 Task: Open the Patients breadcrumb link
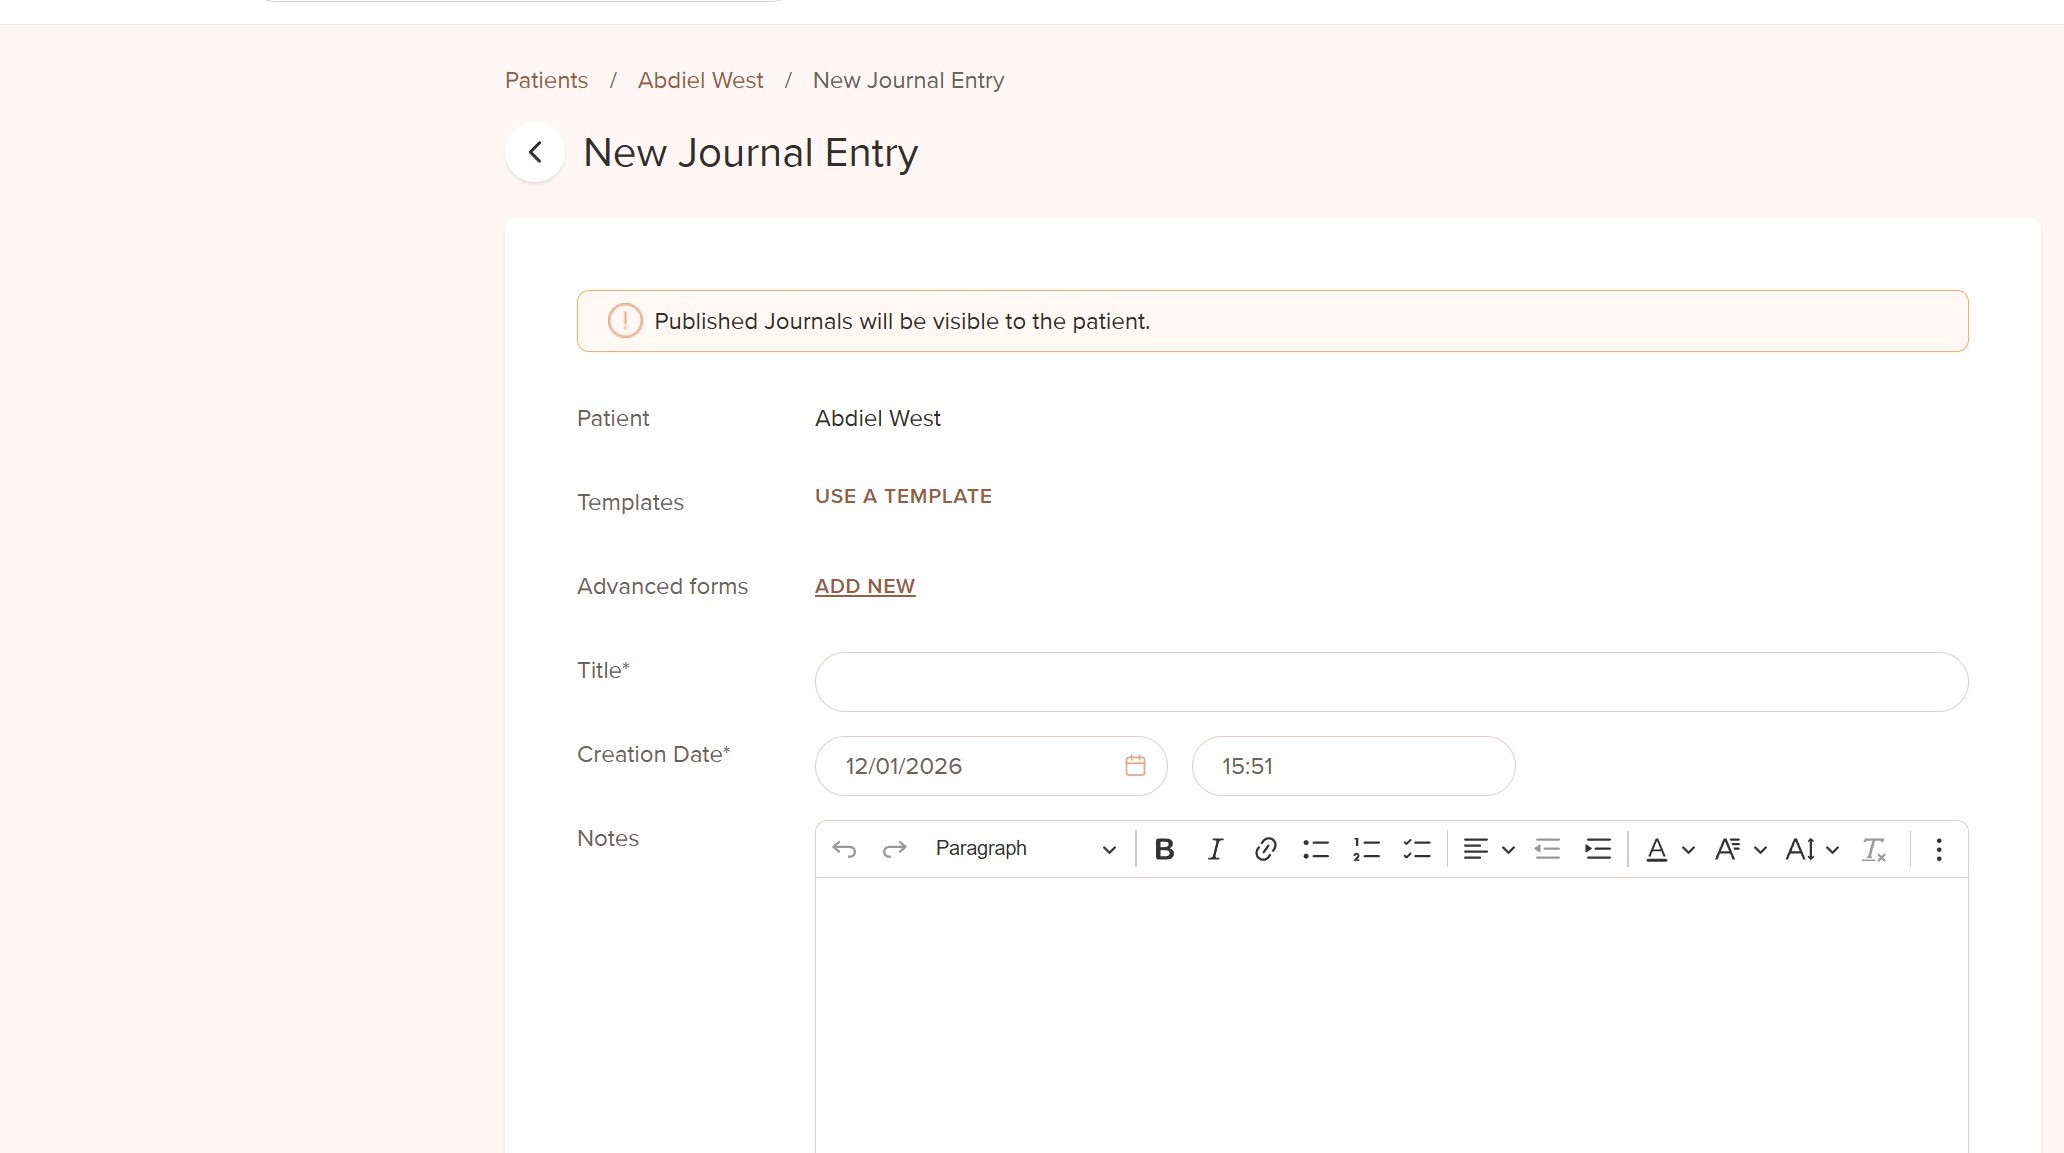[x=546, y=81]
